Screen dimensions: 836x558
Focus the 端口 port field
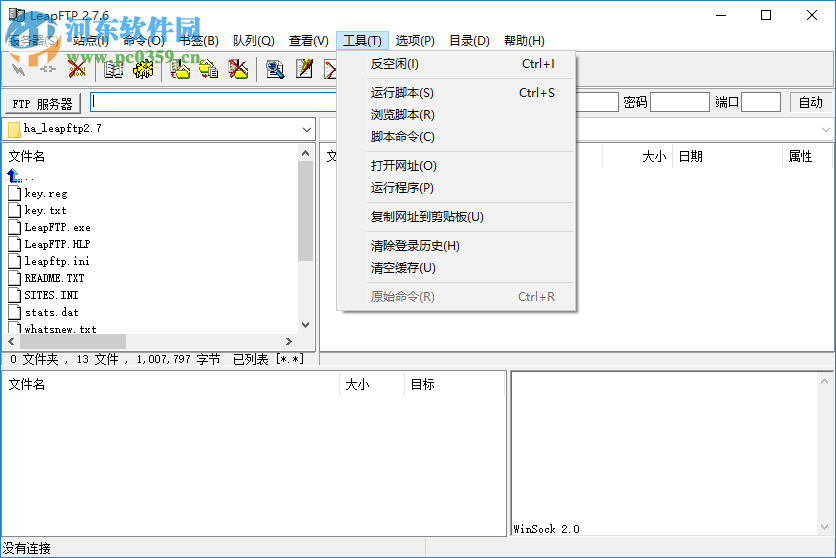[x=761, y=102]
